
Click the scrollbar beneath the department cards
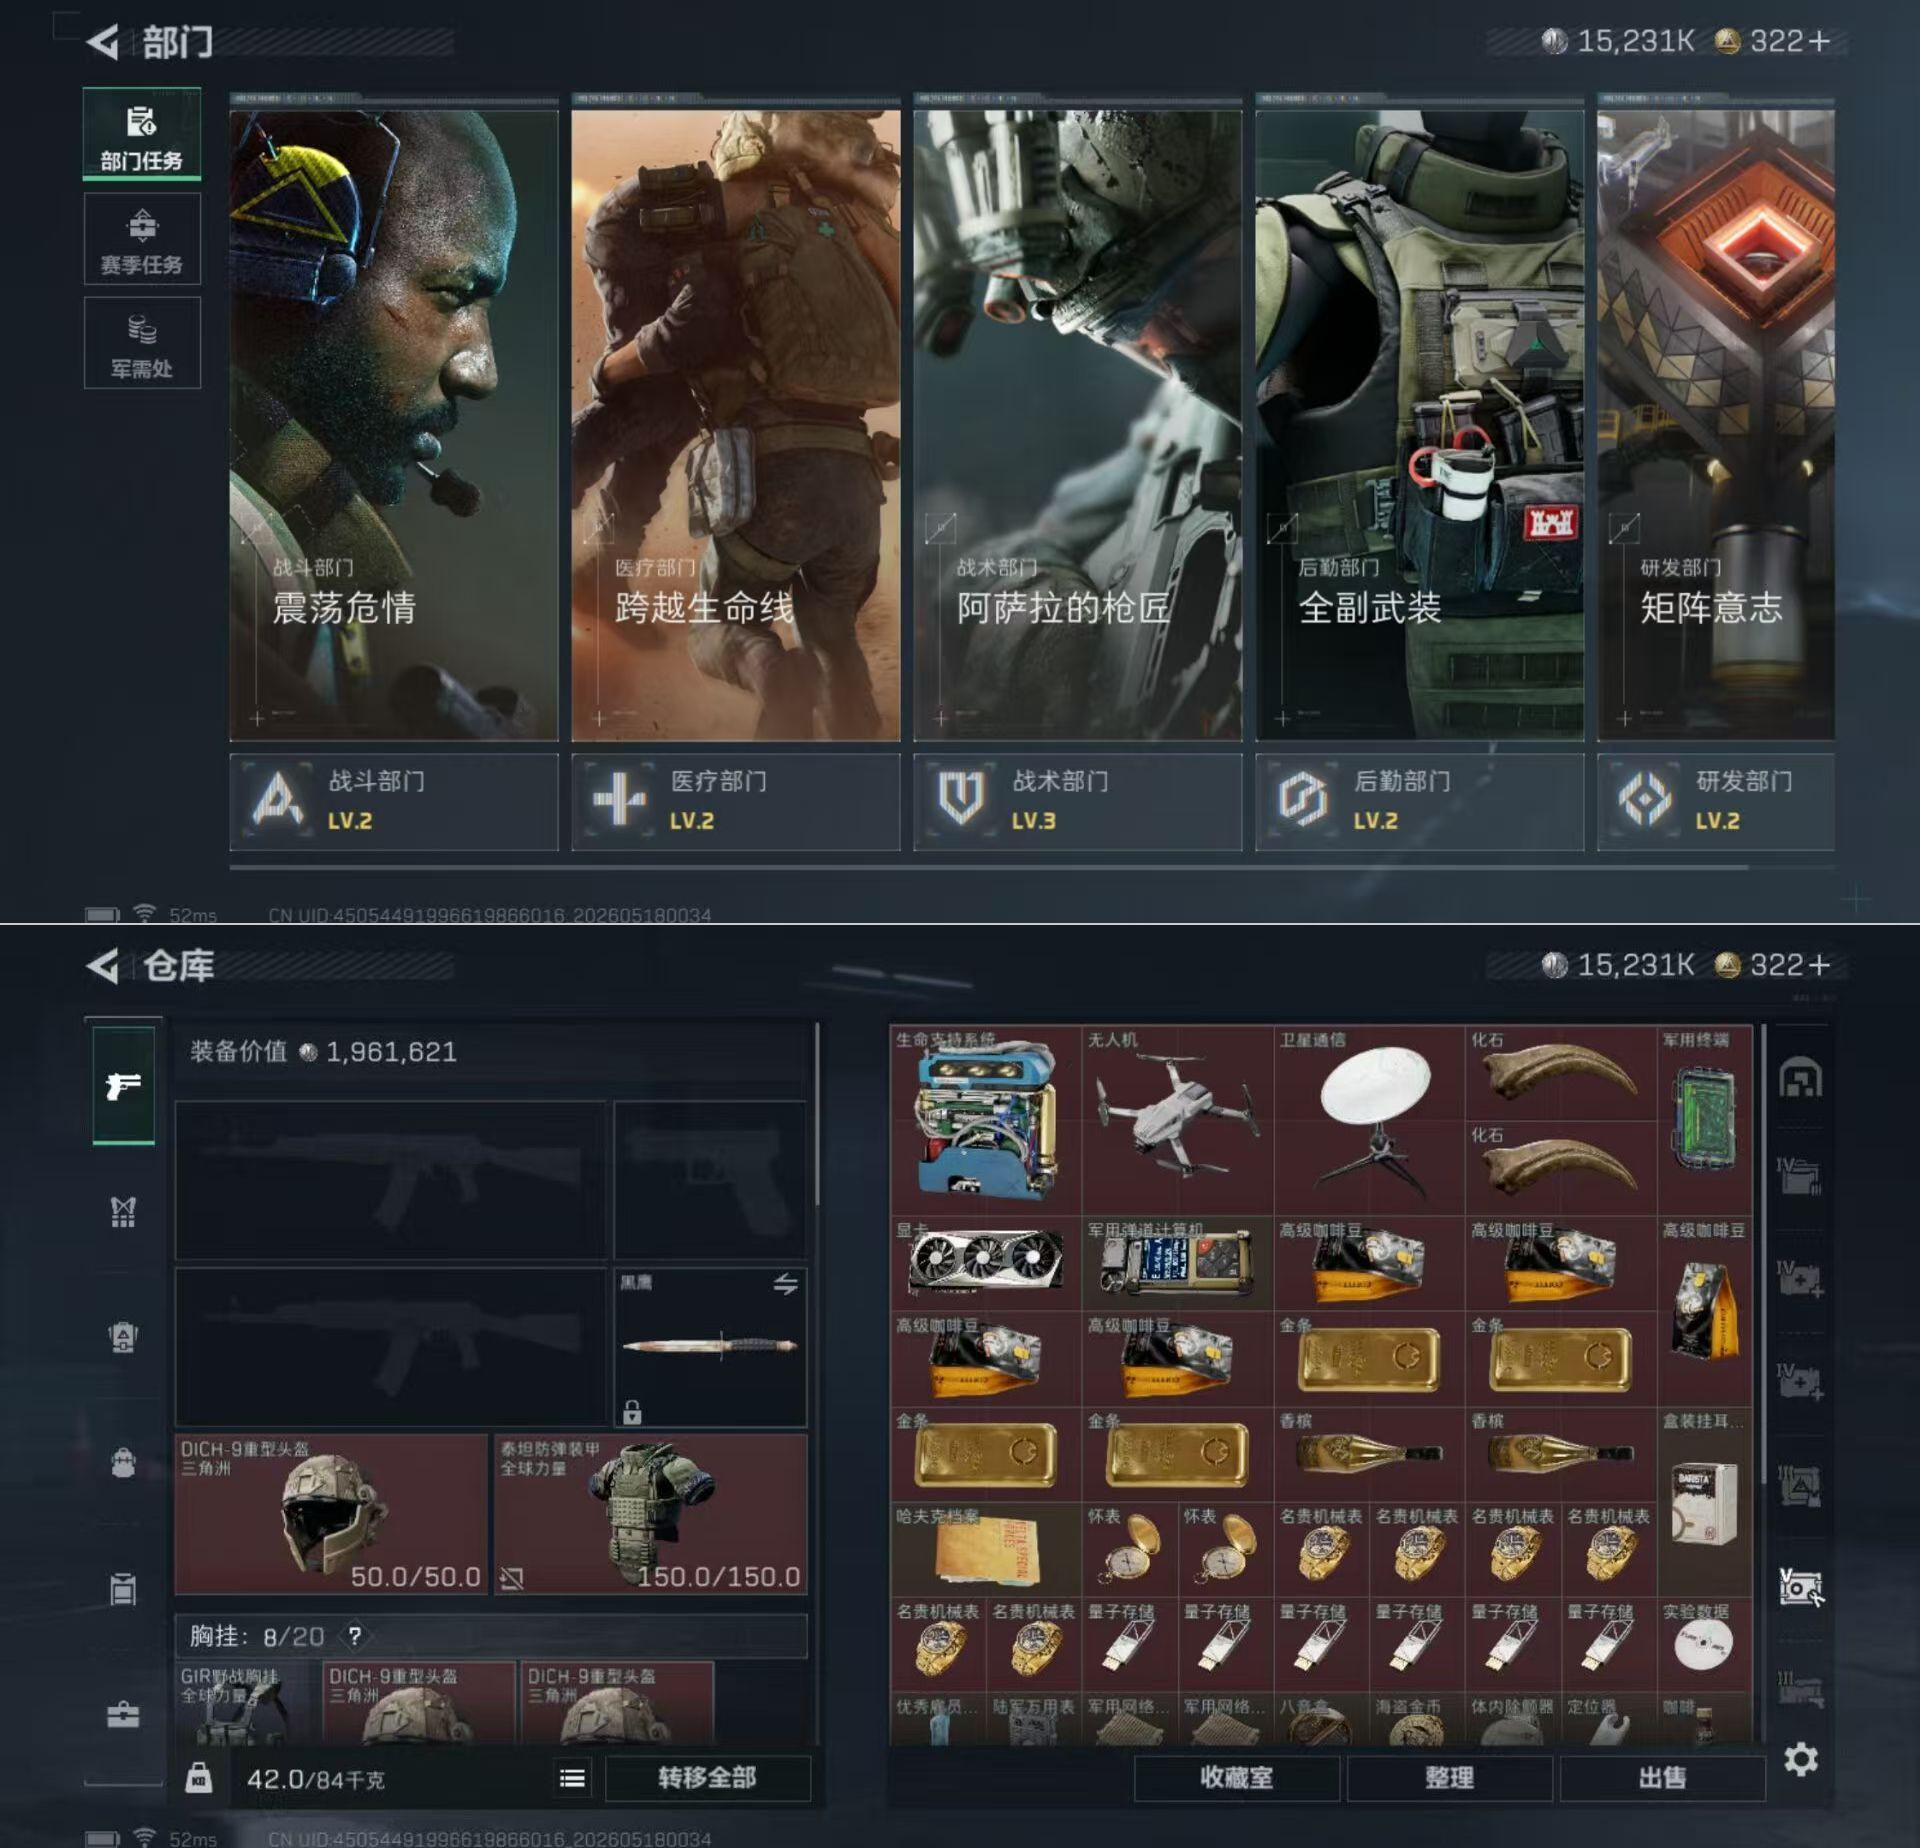pos(989,868)
